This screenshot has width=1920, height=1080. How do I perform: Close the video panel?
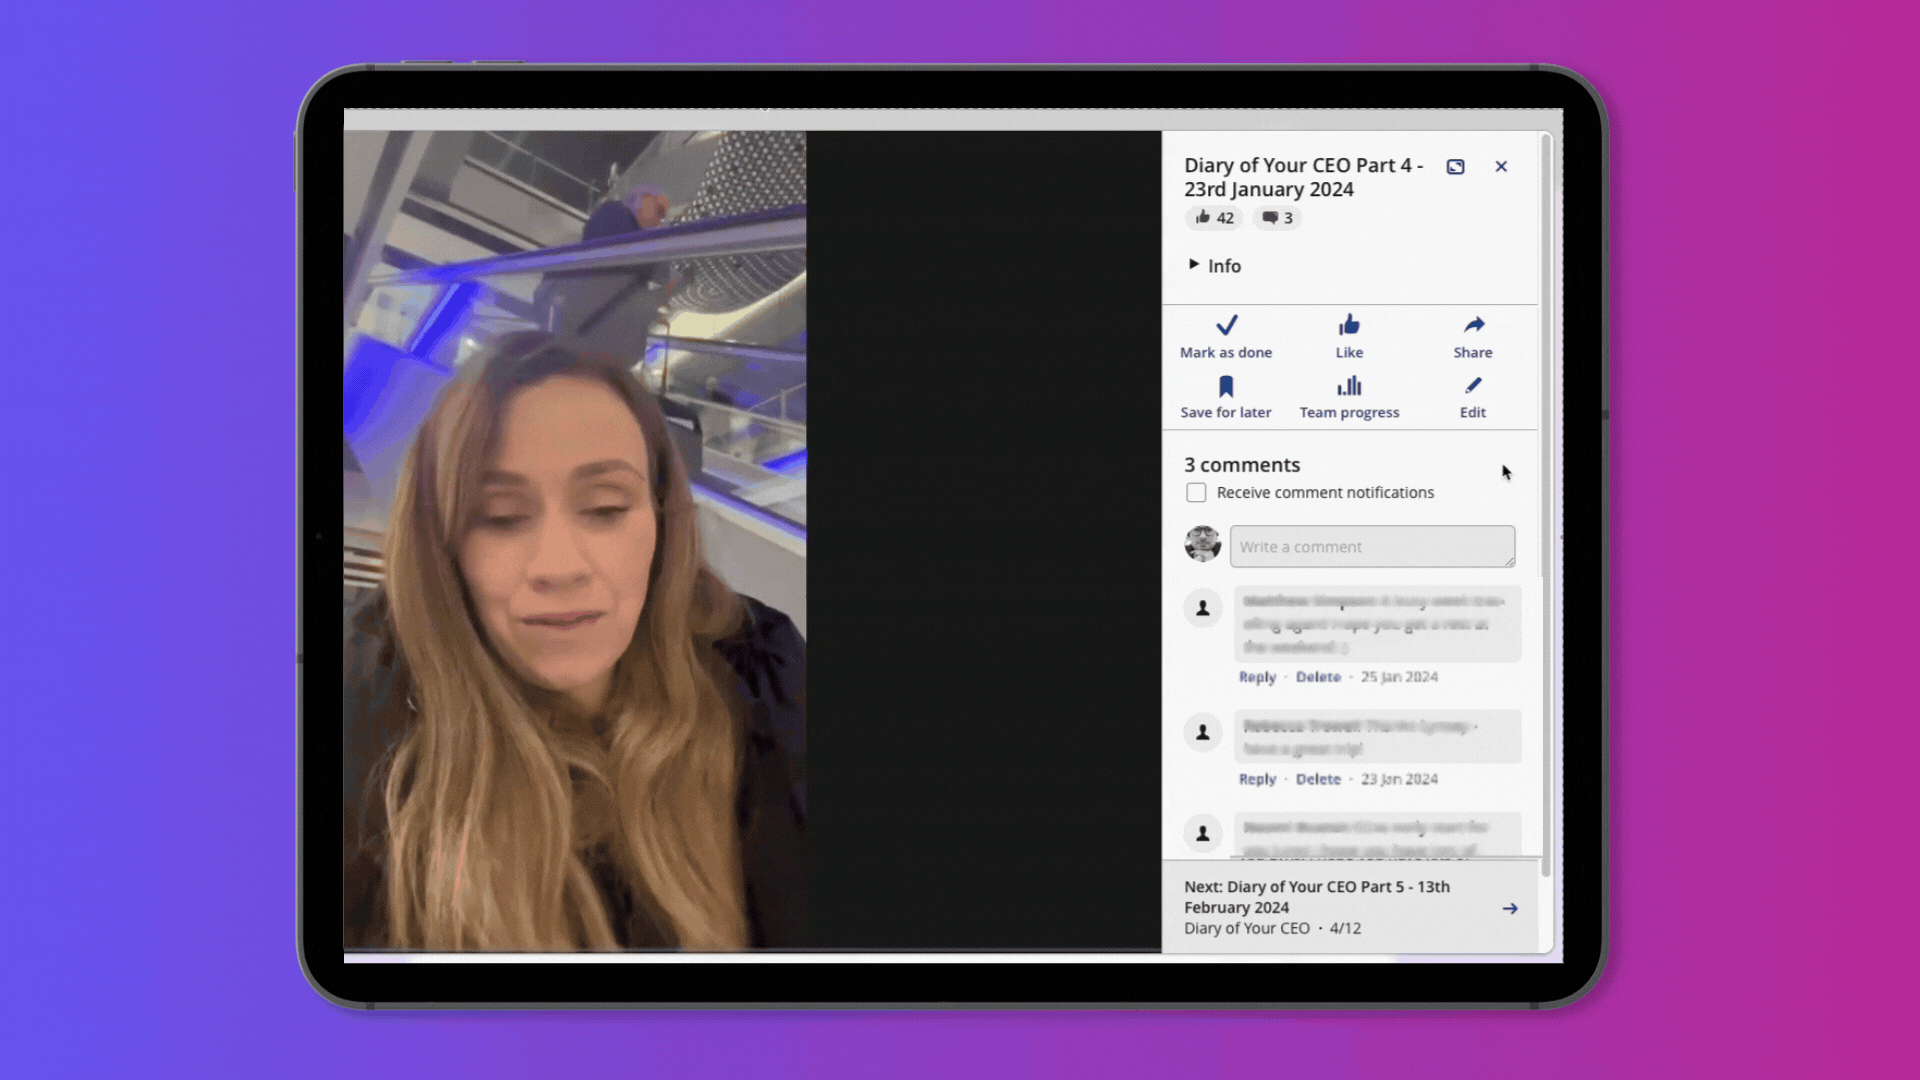1501,166
